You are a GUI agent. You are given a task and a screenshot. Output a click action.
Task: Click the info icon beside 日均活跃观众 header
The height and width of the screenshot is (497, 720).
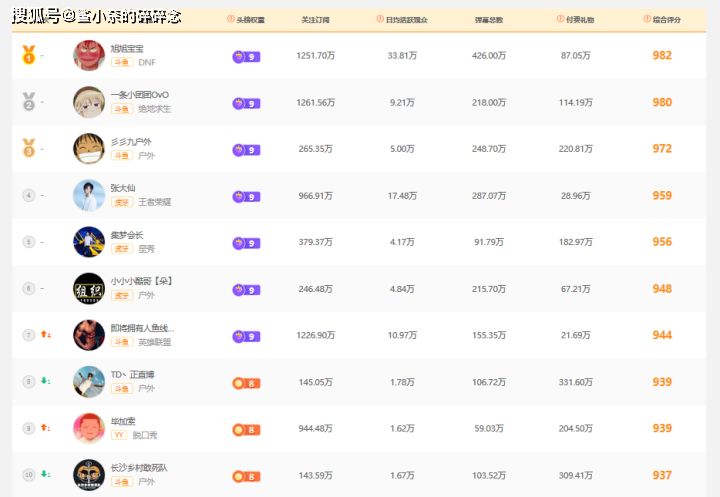380,19
